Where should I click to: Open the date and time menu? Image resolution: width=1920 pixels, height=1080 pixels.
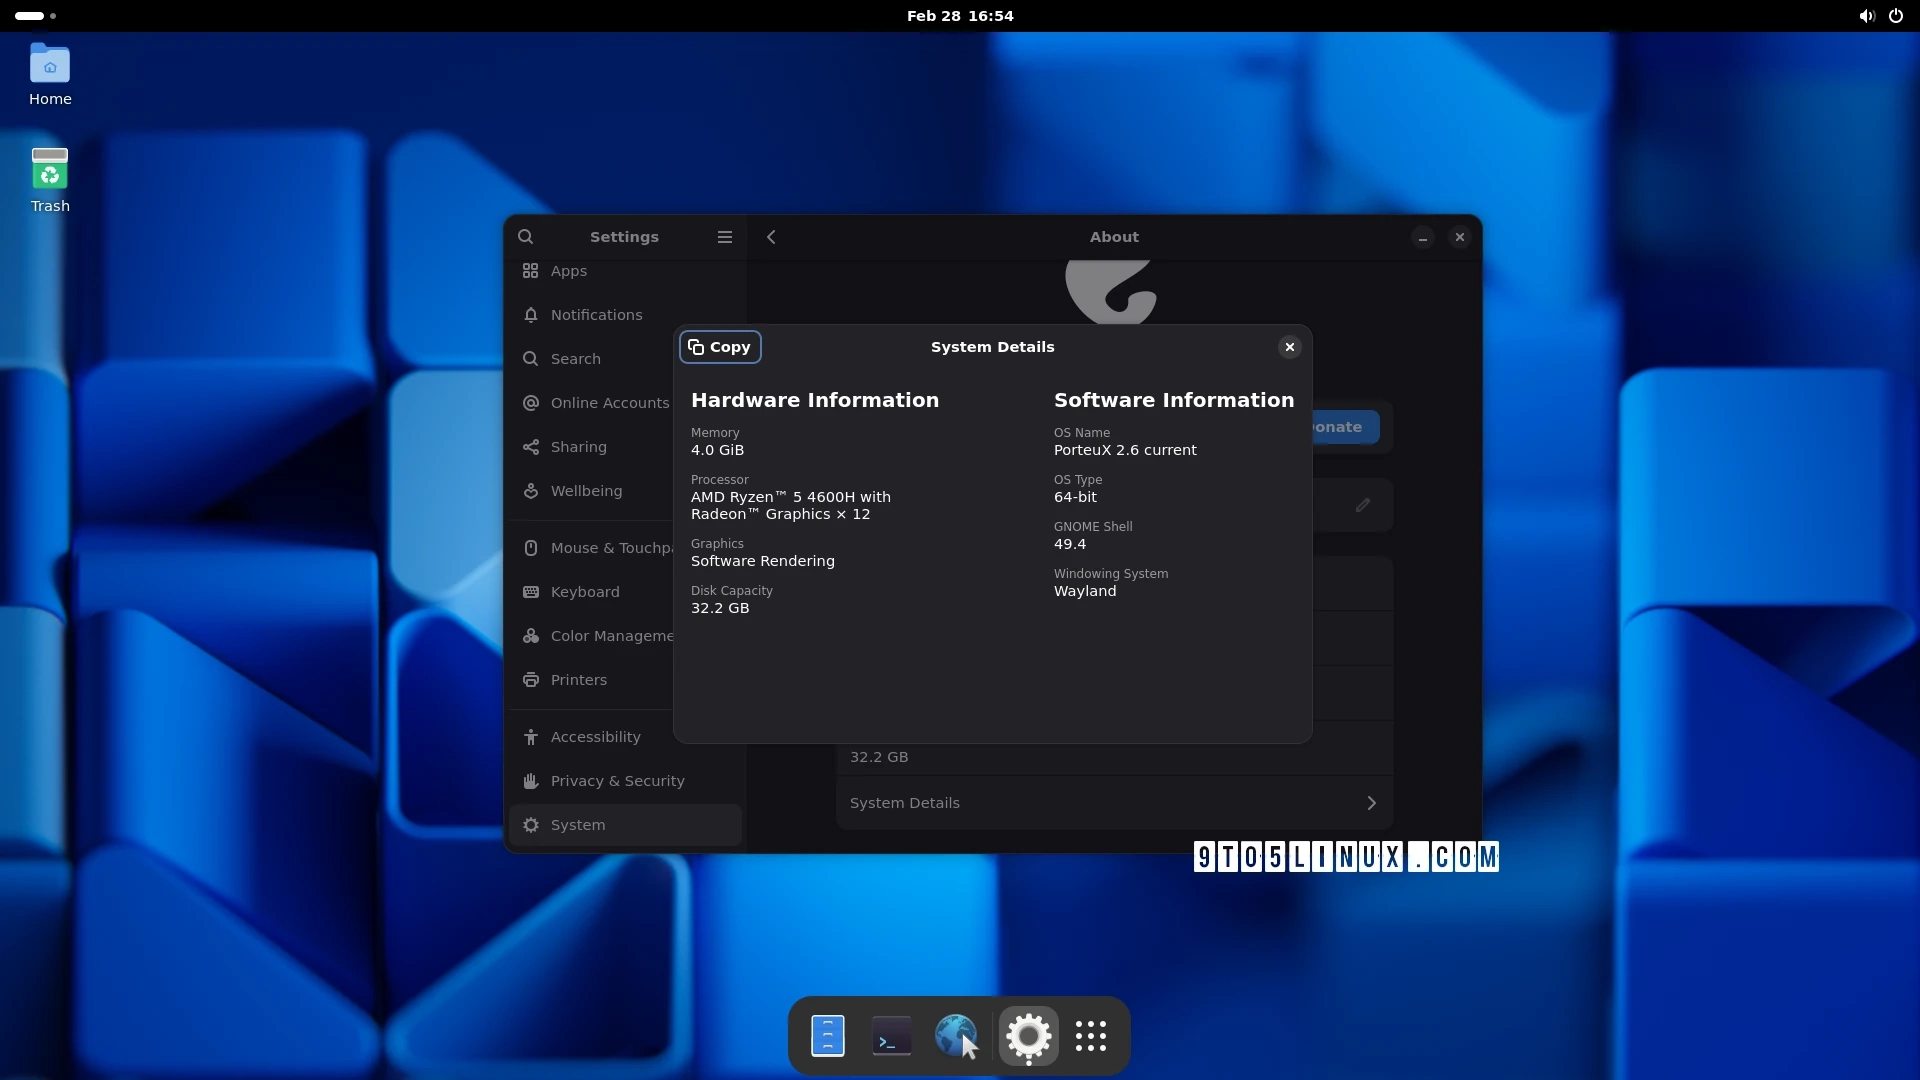960,16
